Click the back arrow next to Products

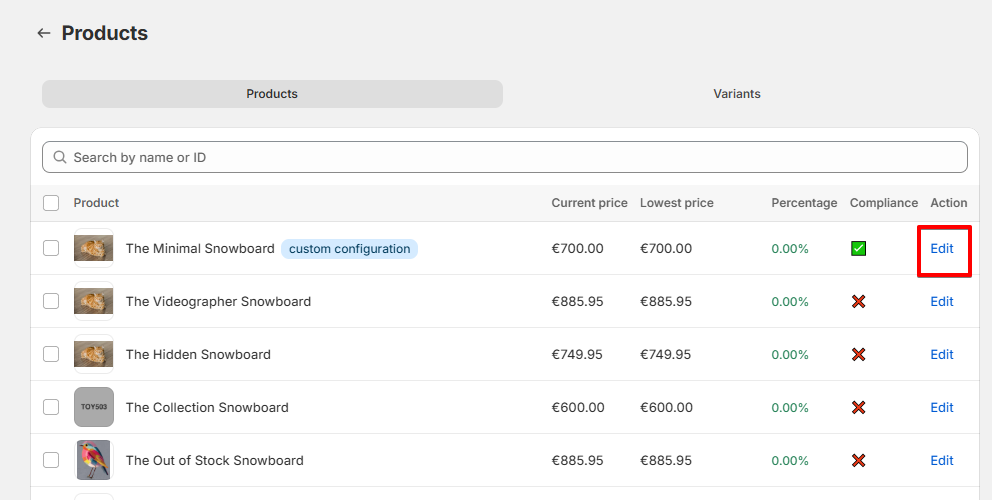44,33
